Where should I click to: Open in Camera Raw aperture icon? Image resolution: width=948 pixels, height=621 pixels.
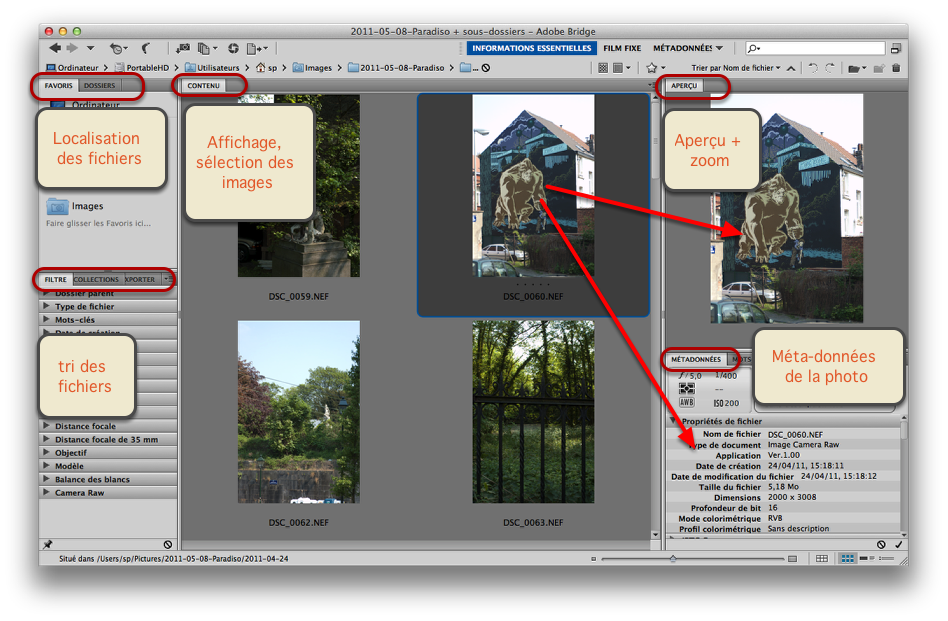233,48
